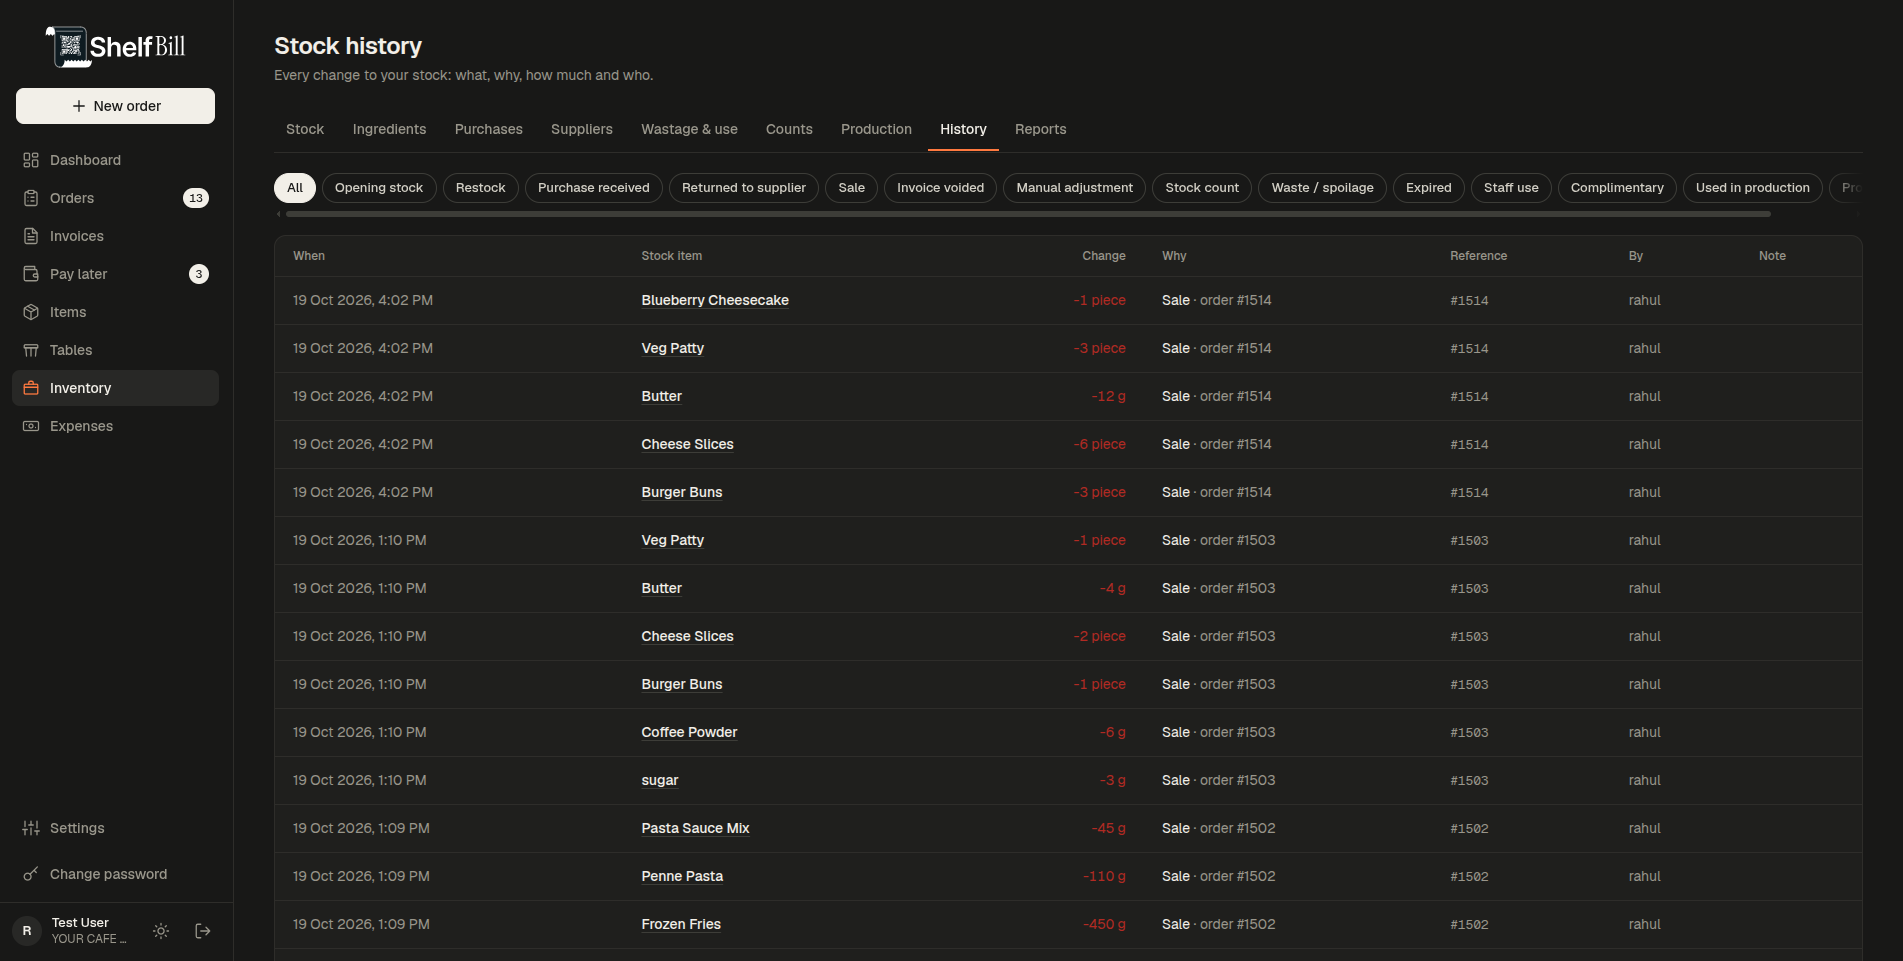Click the Orders count badge 13
The image size is (1903, 961).
196,198
